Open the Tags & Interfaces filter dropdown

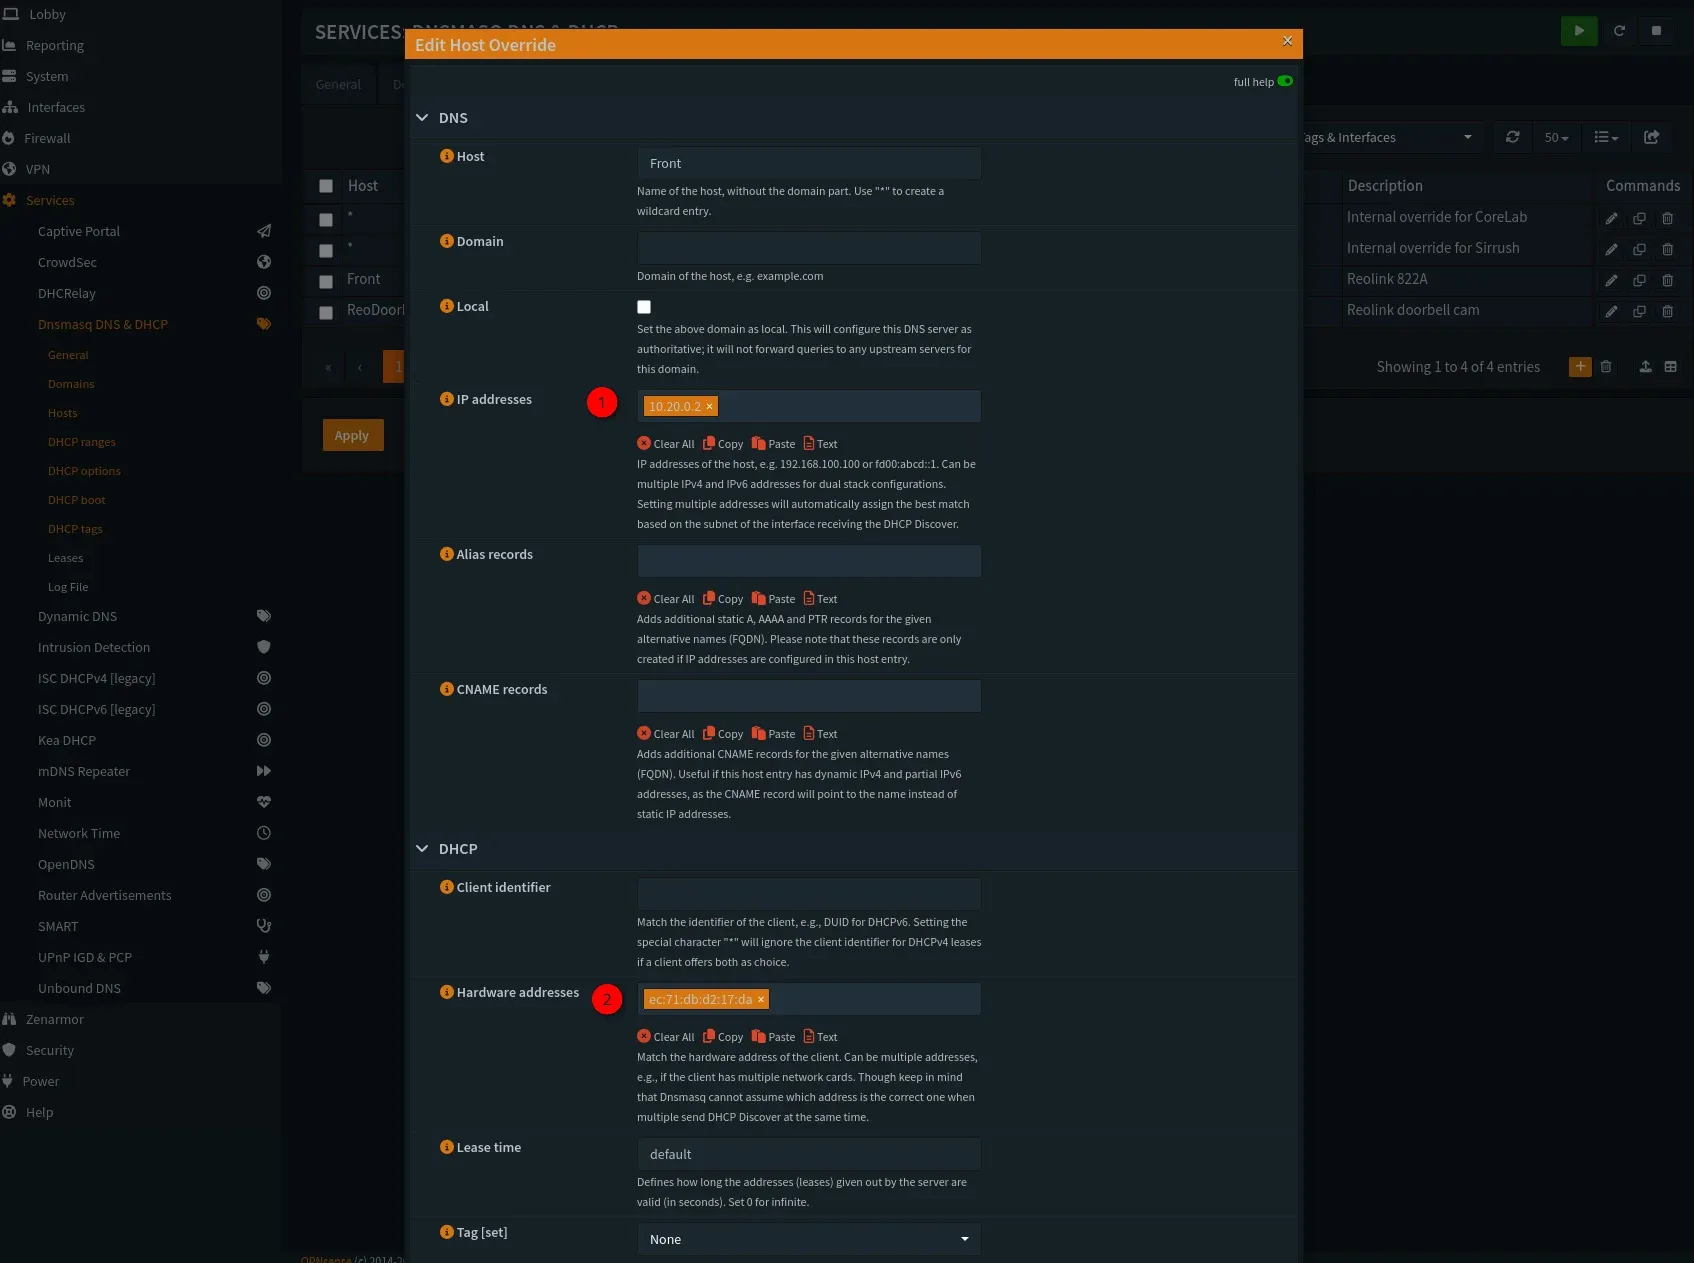1393,137
